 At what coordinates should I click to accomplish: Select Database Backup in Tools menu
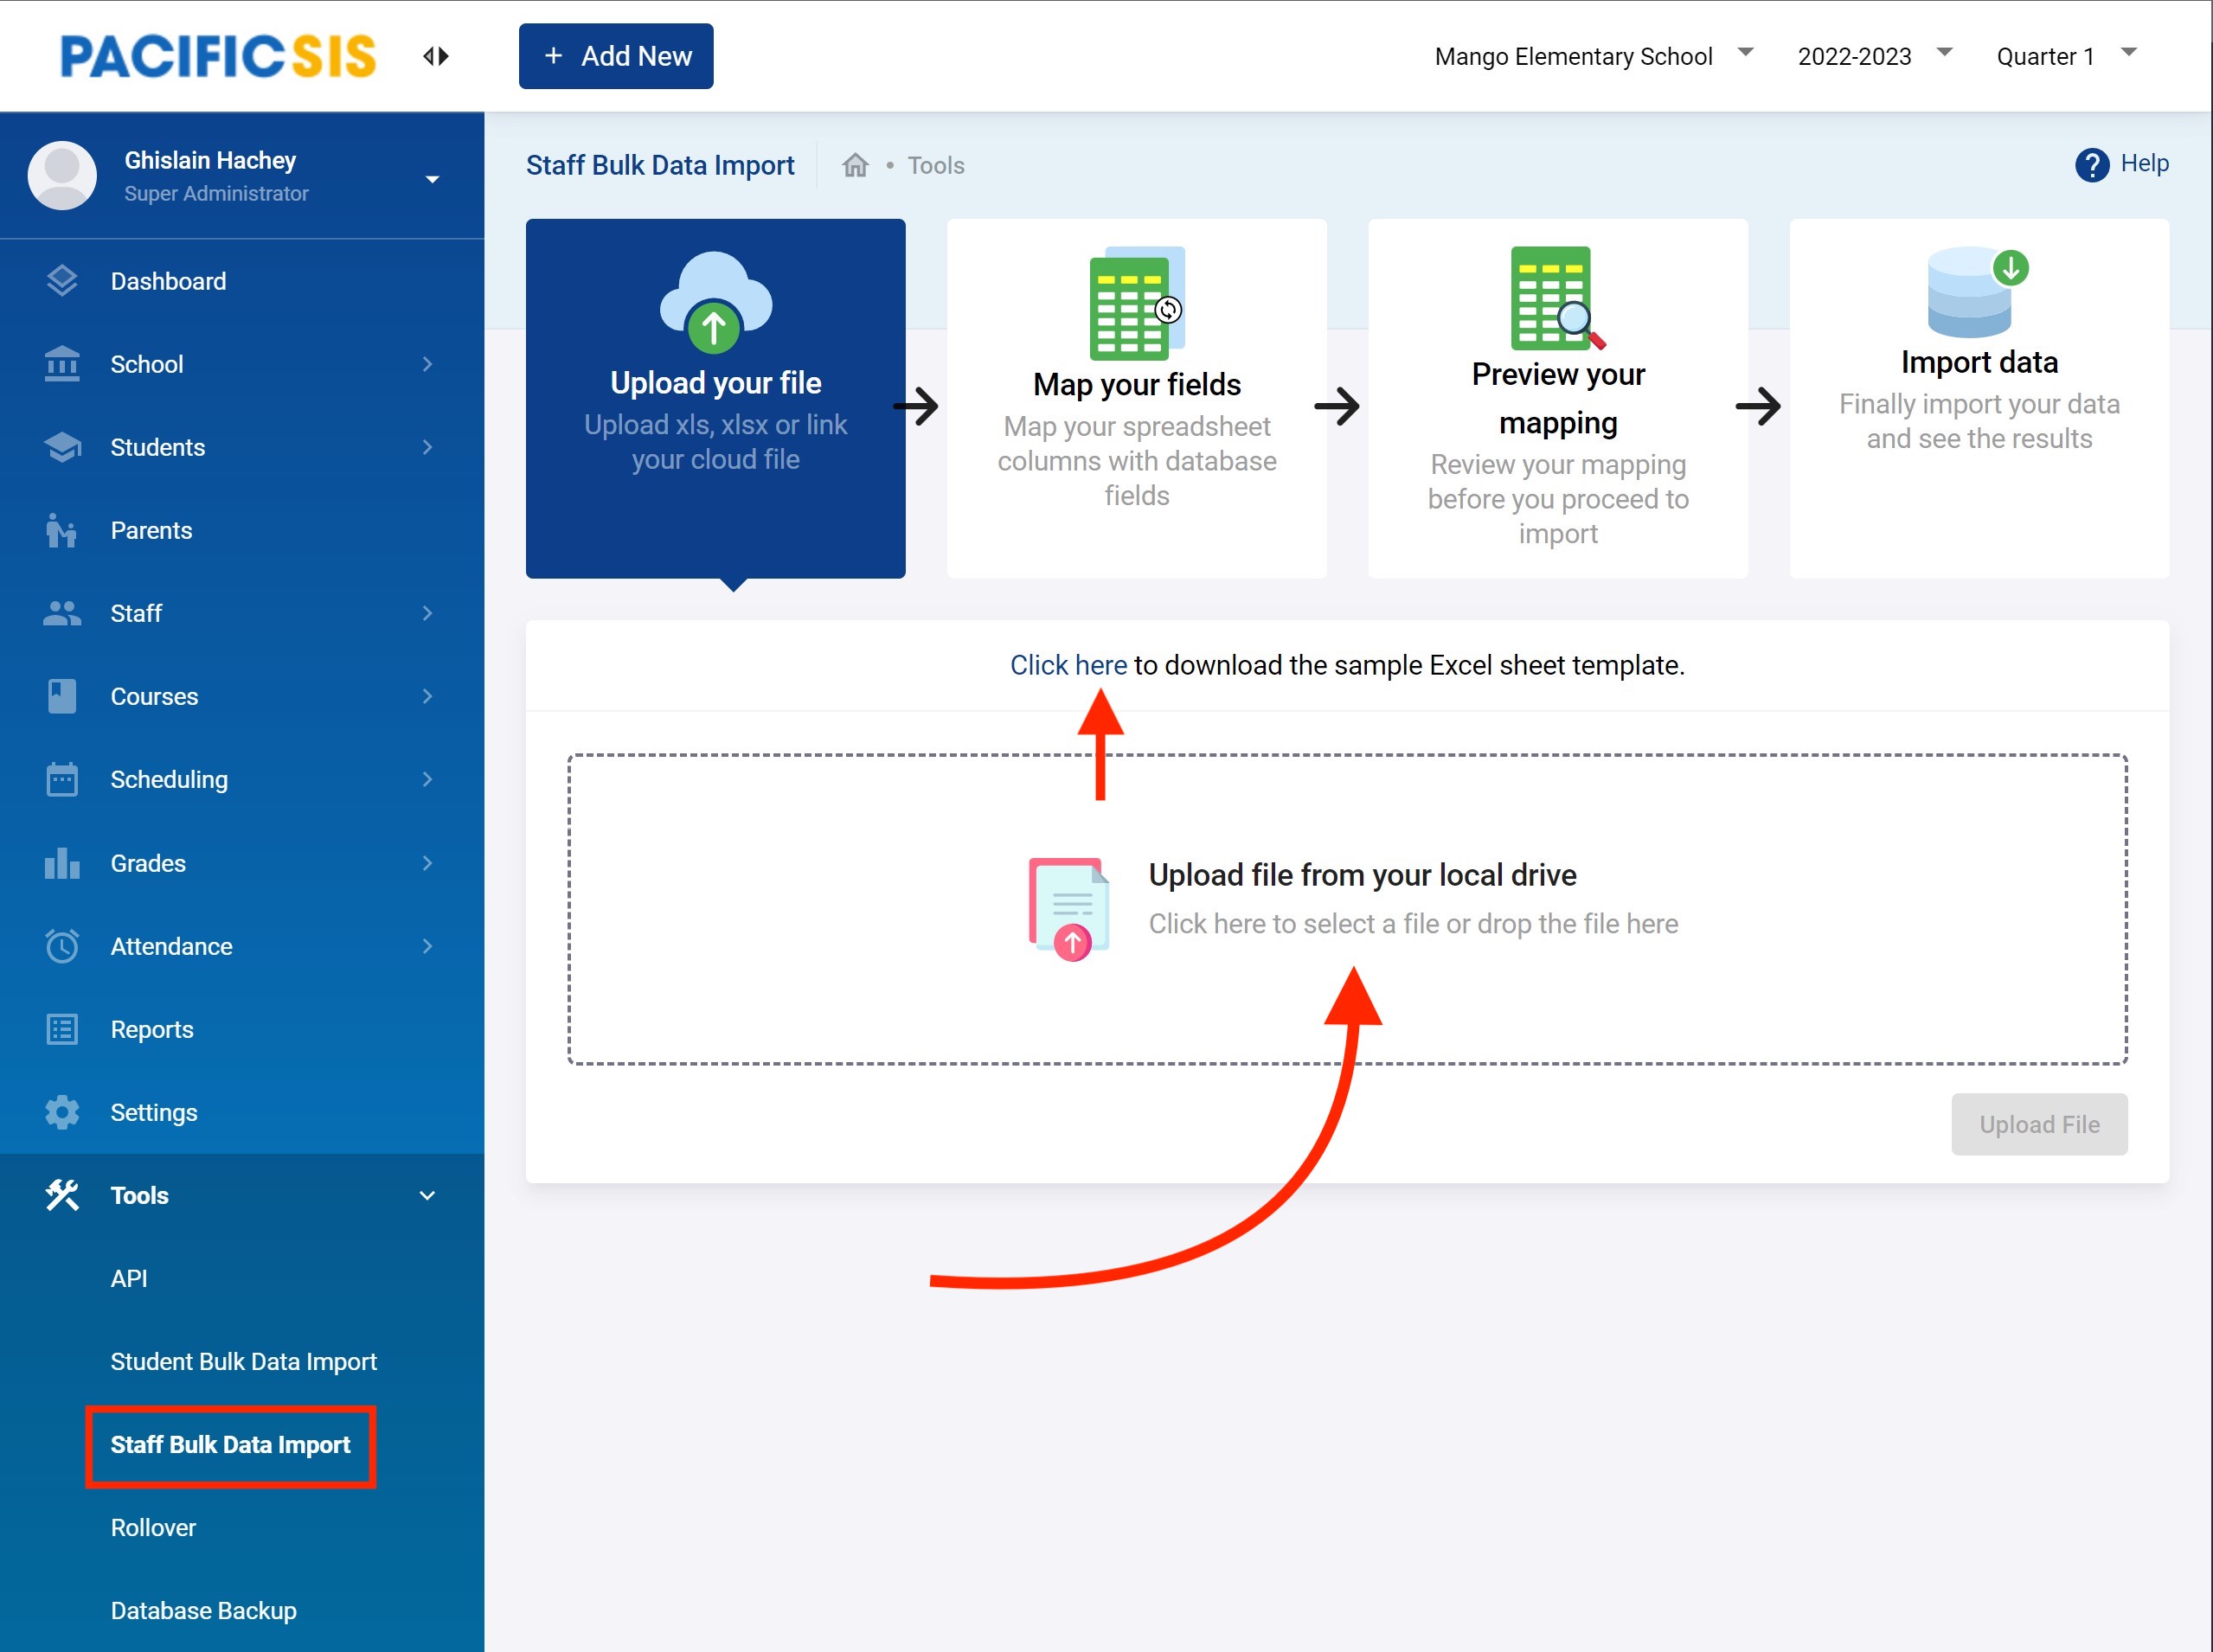pos(203,1610)
